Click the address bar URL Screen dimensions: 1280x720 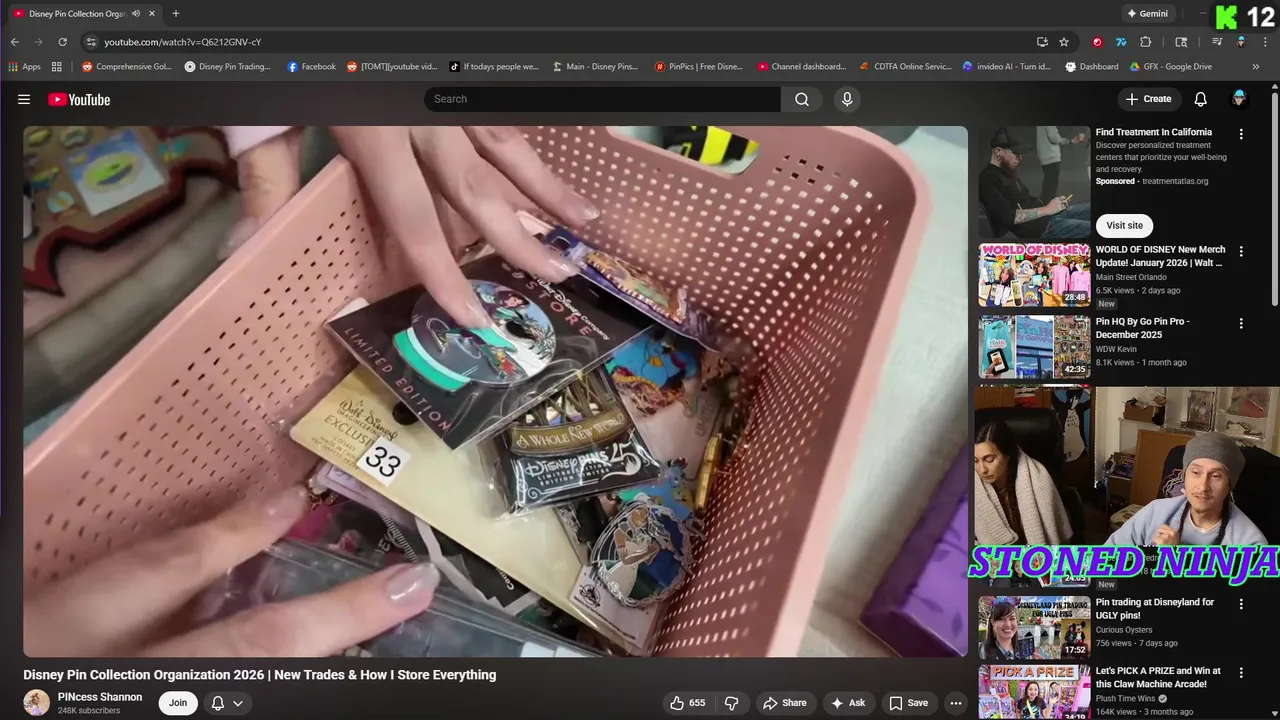pyautogui.click(x=182, y=42)
